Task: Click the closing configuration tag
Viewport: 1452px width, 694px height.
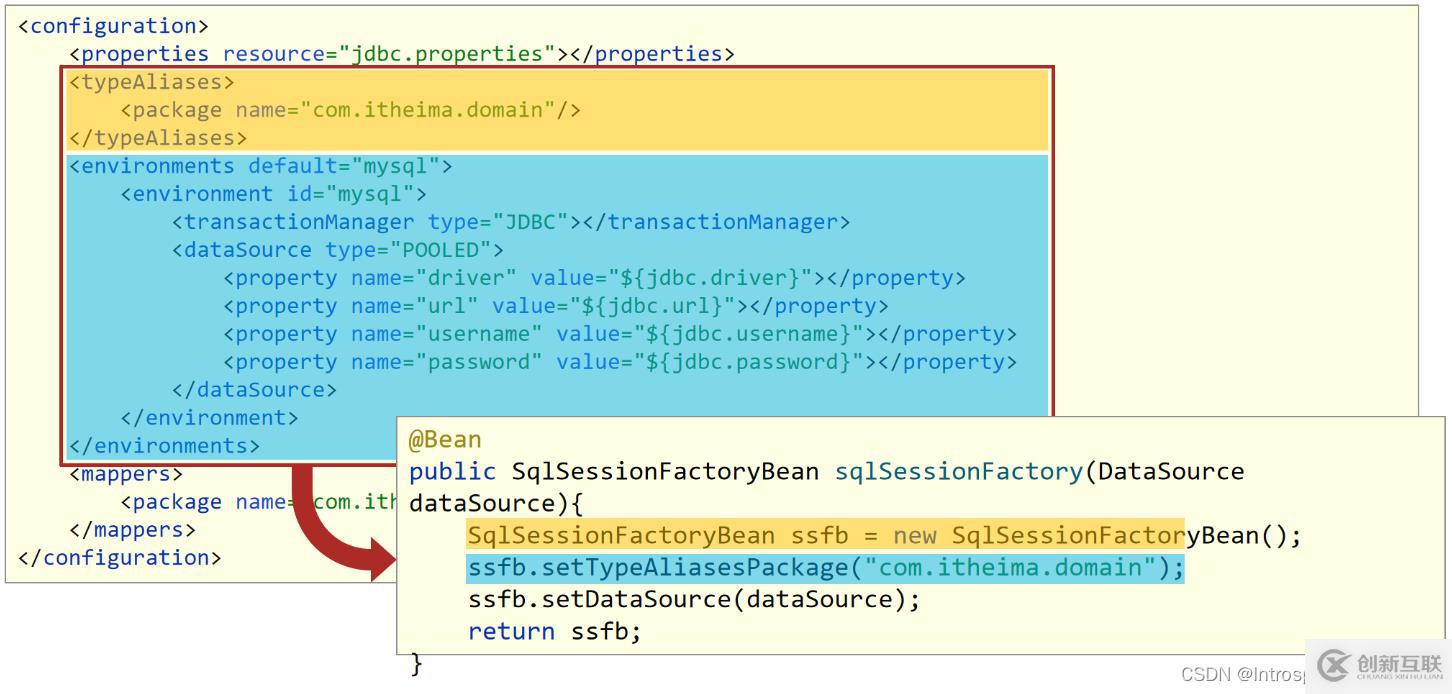Action: (120, 558)
